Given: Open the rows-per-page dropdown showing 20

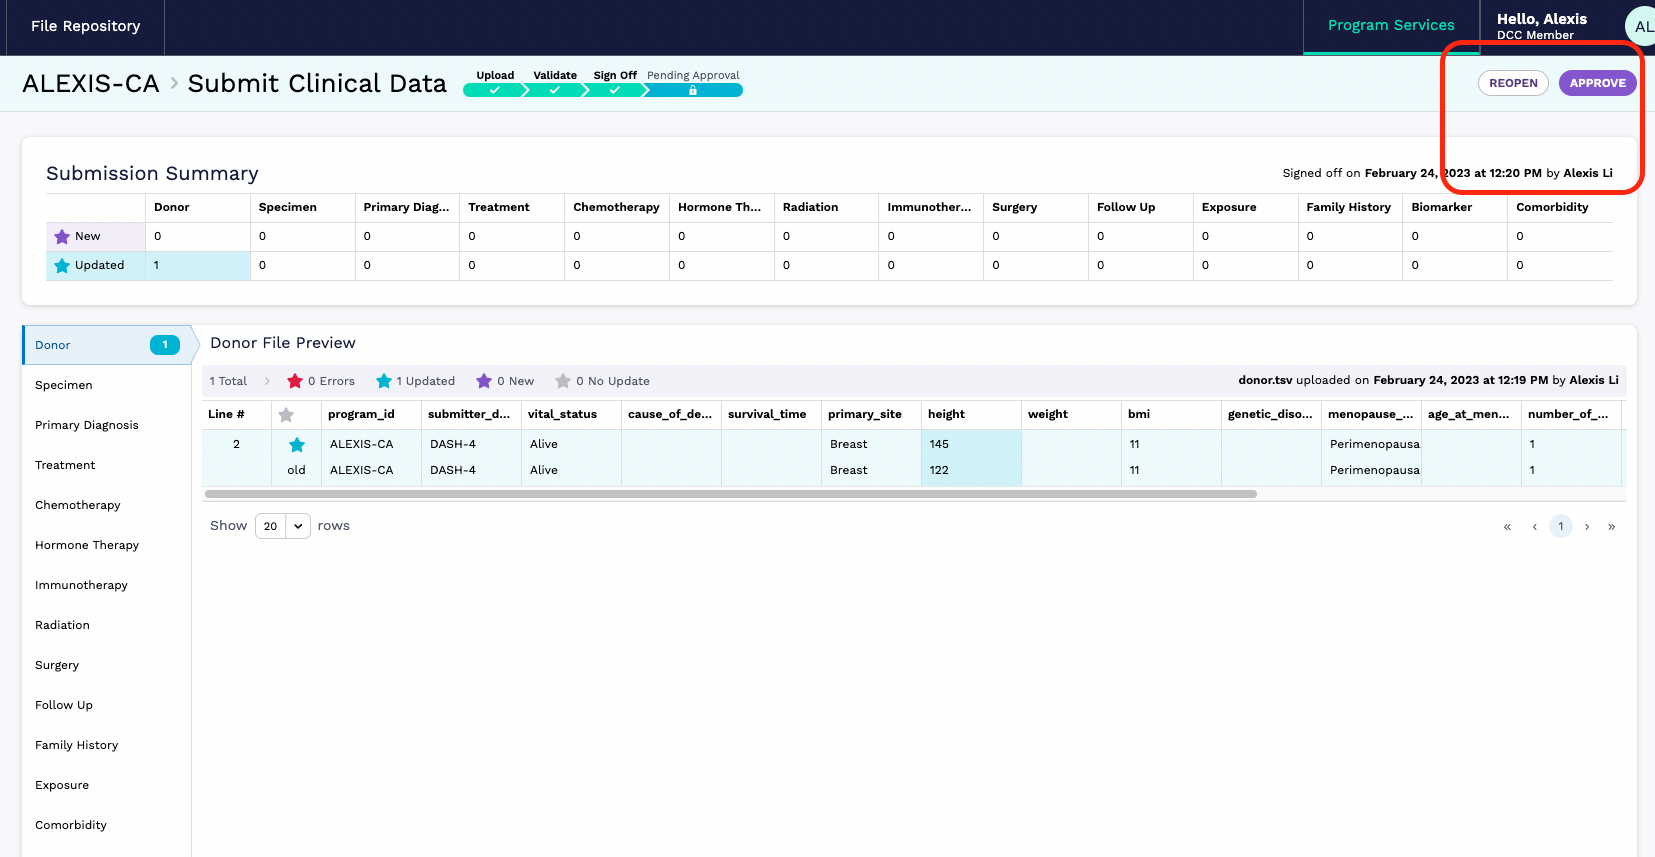Looking at the screenshot, I should coord(283,526).
